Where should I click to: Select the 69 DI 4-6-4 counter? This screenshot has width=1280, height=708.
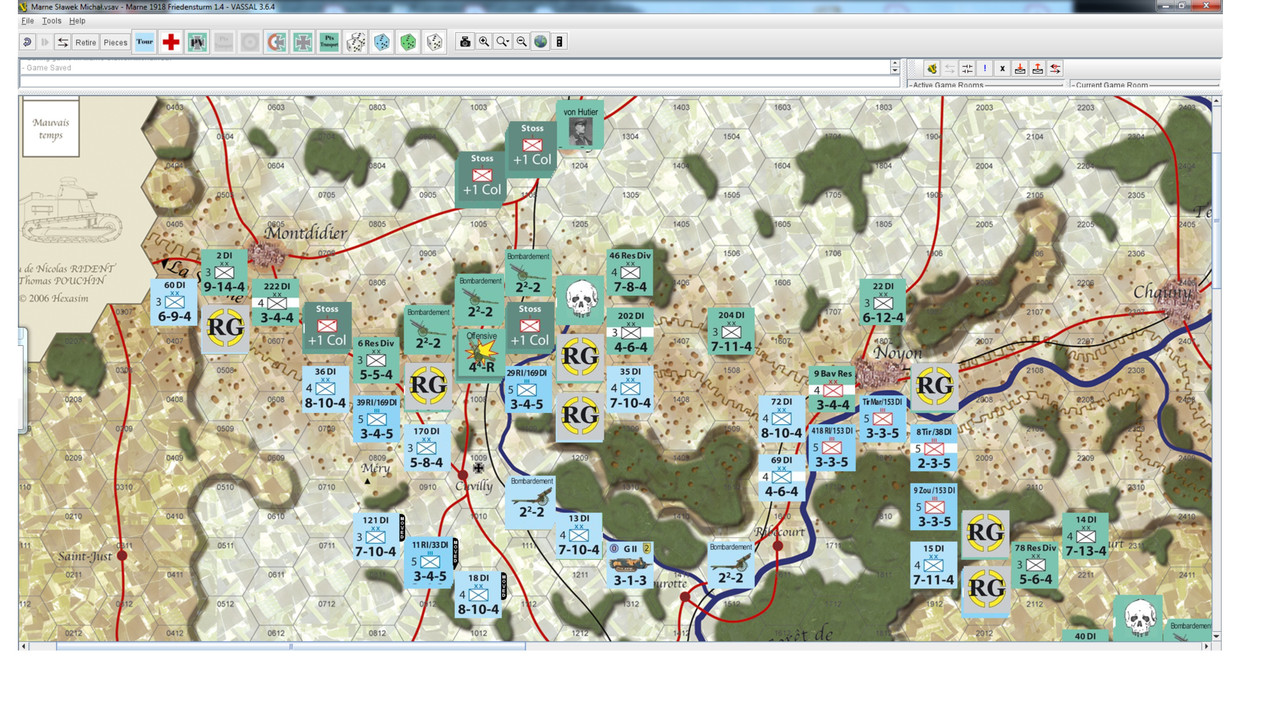[781, 477]
